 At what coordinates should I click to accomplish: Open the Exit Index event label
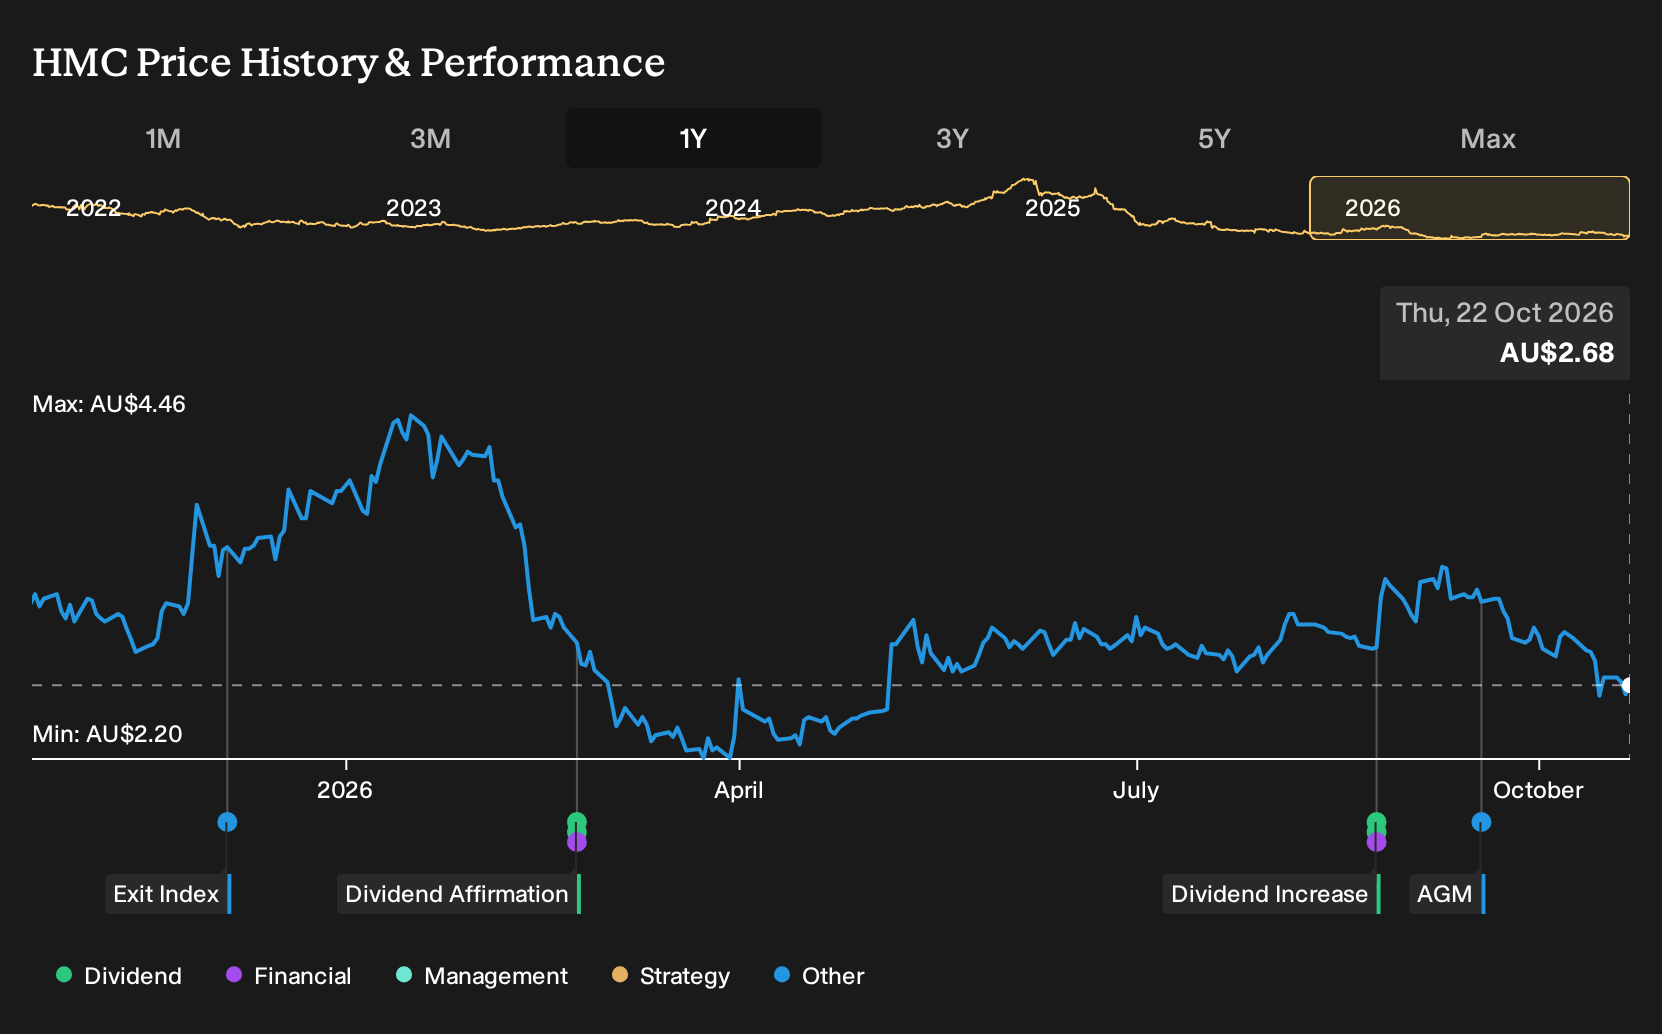click(168, 894)
